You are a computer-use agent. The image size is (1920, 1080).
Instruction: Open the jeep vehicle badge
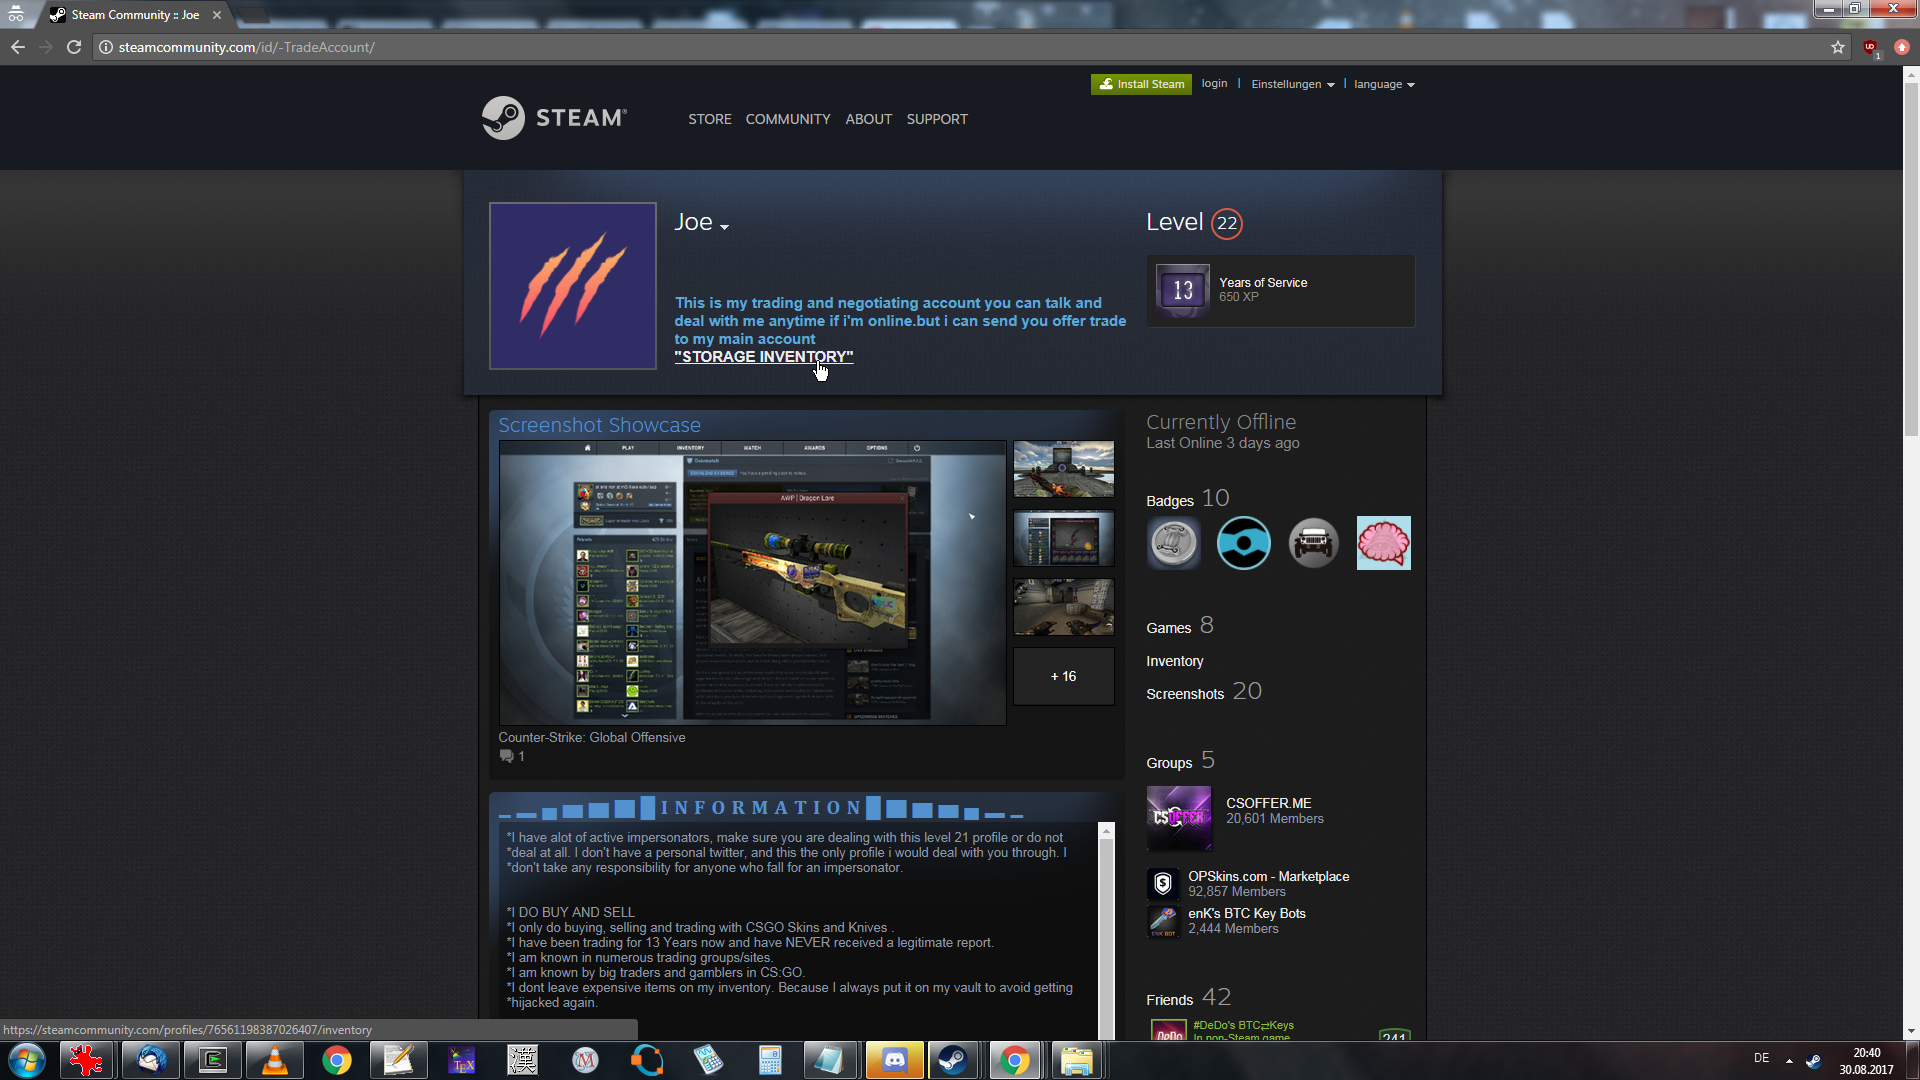(x=1313, y=543)
